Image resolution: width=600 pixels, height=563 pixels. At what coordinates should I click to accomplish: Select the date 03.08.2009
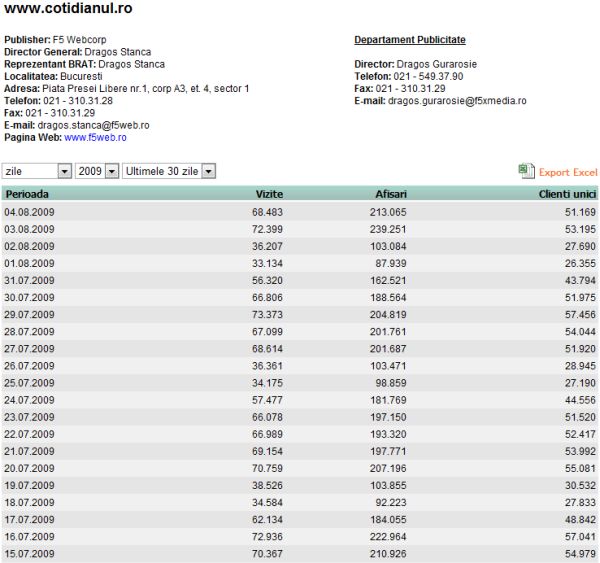(x=29, y=229)
